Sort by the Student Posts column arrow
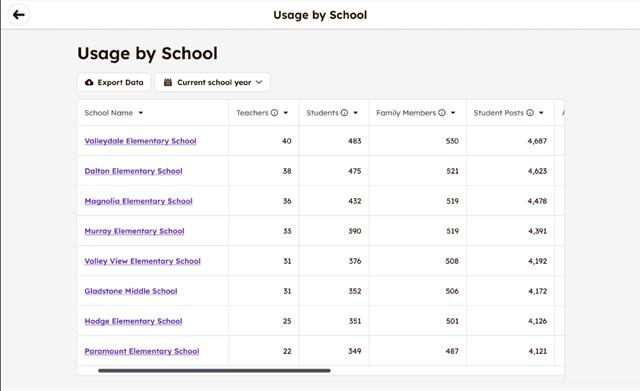The width and height of the screenshot is (640, 391). [541, 113]
